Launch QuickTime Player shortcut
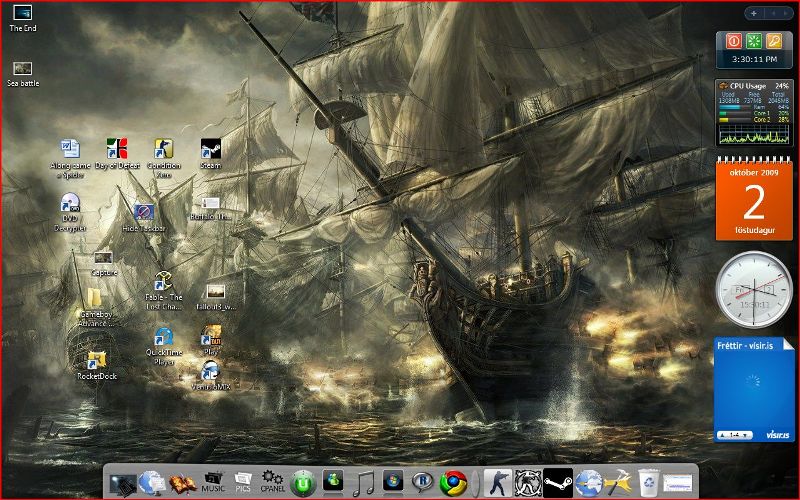This screenshot has height=500, width=800. (x=164, y=346)
